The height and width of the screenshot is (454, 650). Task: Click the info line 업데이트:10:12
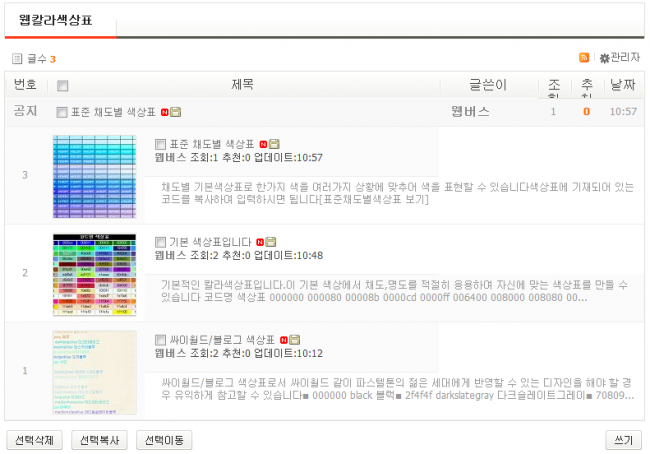coord(288,353)
